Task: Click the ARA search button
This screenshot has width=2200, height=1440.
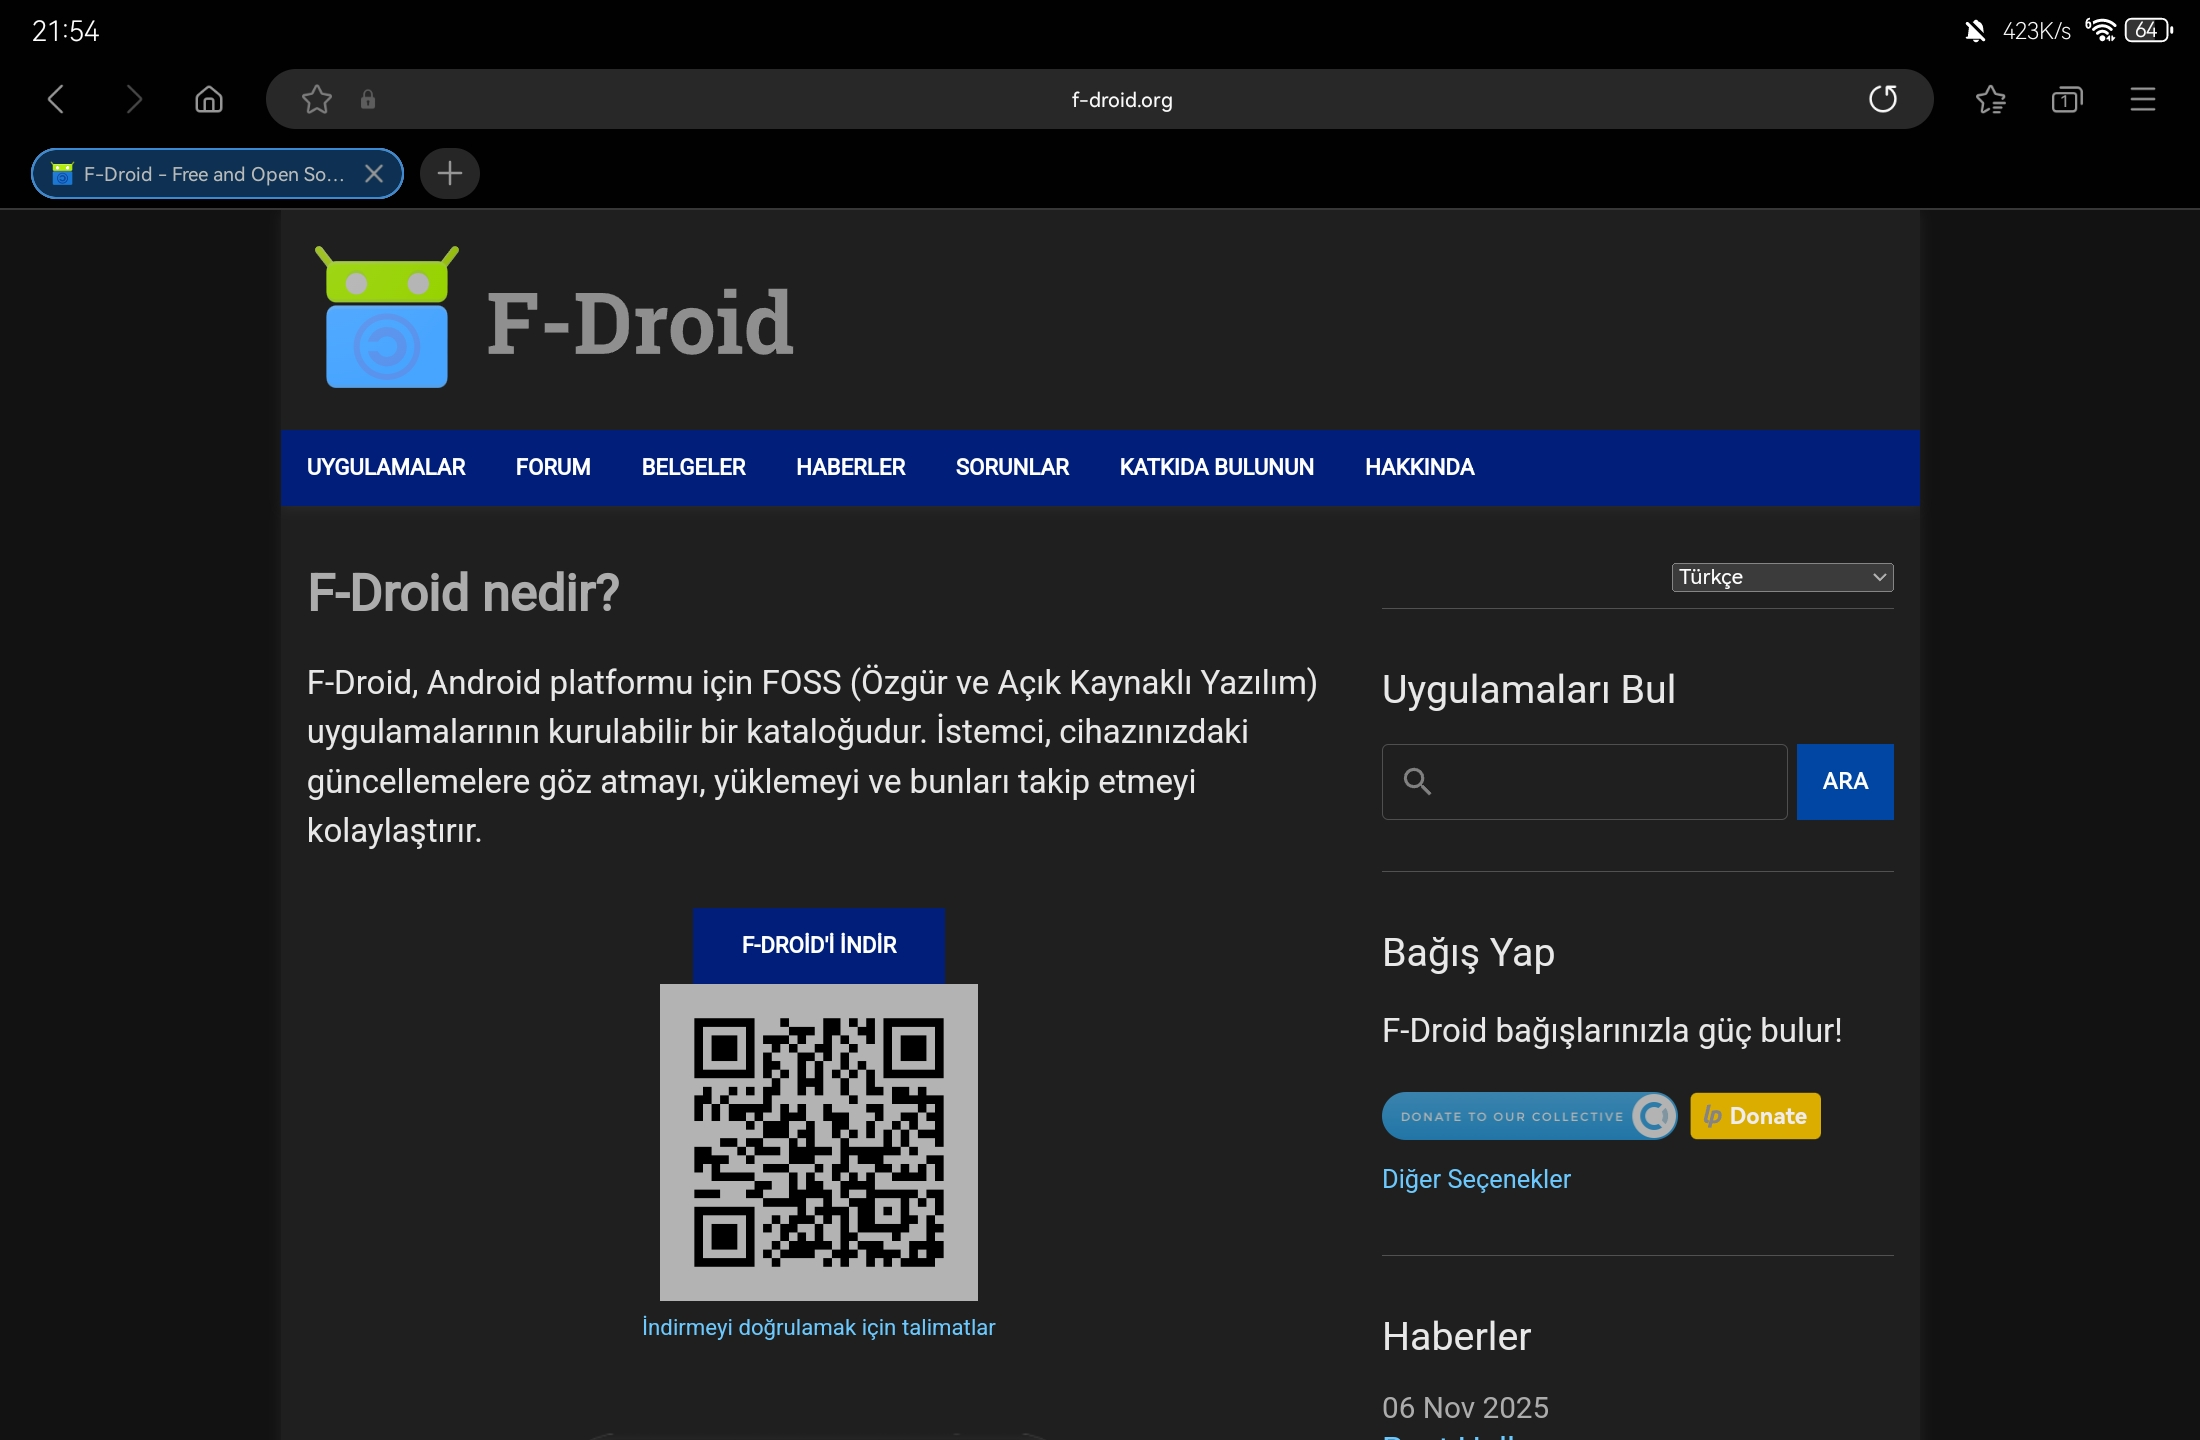Action: click(x=1845, y=781)
